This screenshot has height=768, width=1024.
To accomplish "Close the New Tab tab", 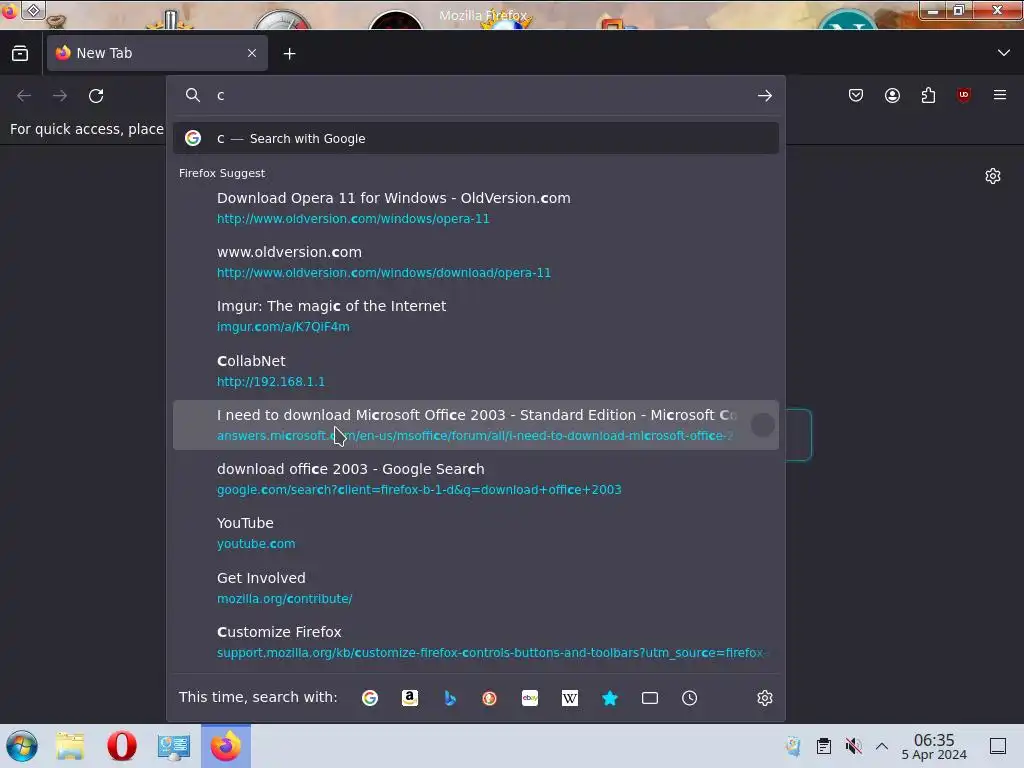I will point(252,53).
